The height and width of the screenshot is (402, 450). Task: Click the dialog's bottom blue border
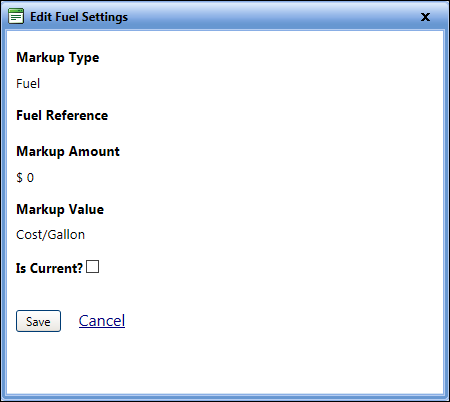pyautogui.click(x=225, y=397)
